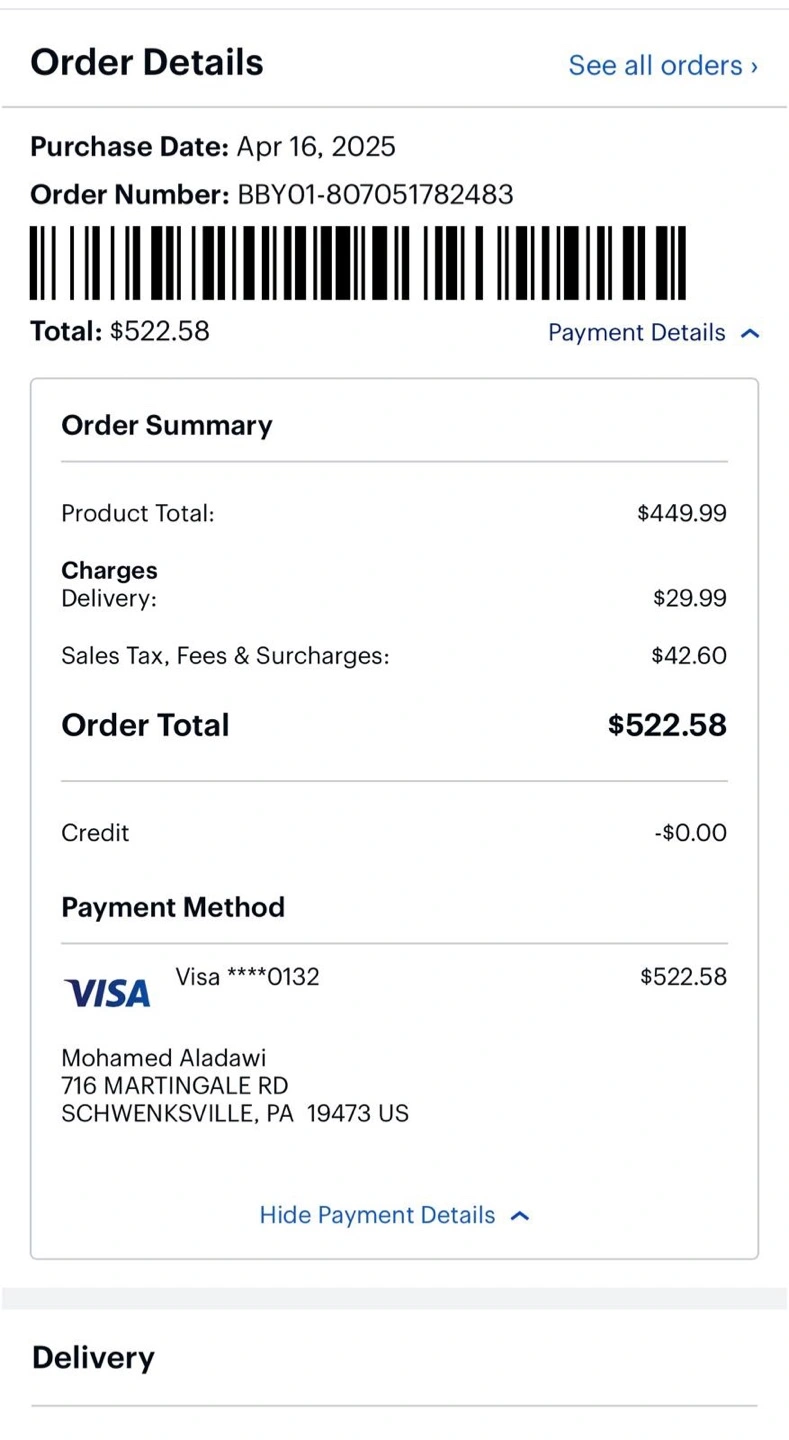The image size is (789, 1440).
Task: Click the Credit amount -$0.00
Action: click(x=689, y=833)
